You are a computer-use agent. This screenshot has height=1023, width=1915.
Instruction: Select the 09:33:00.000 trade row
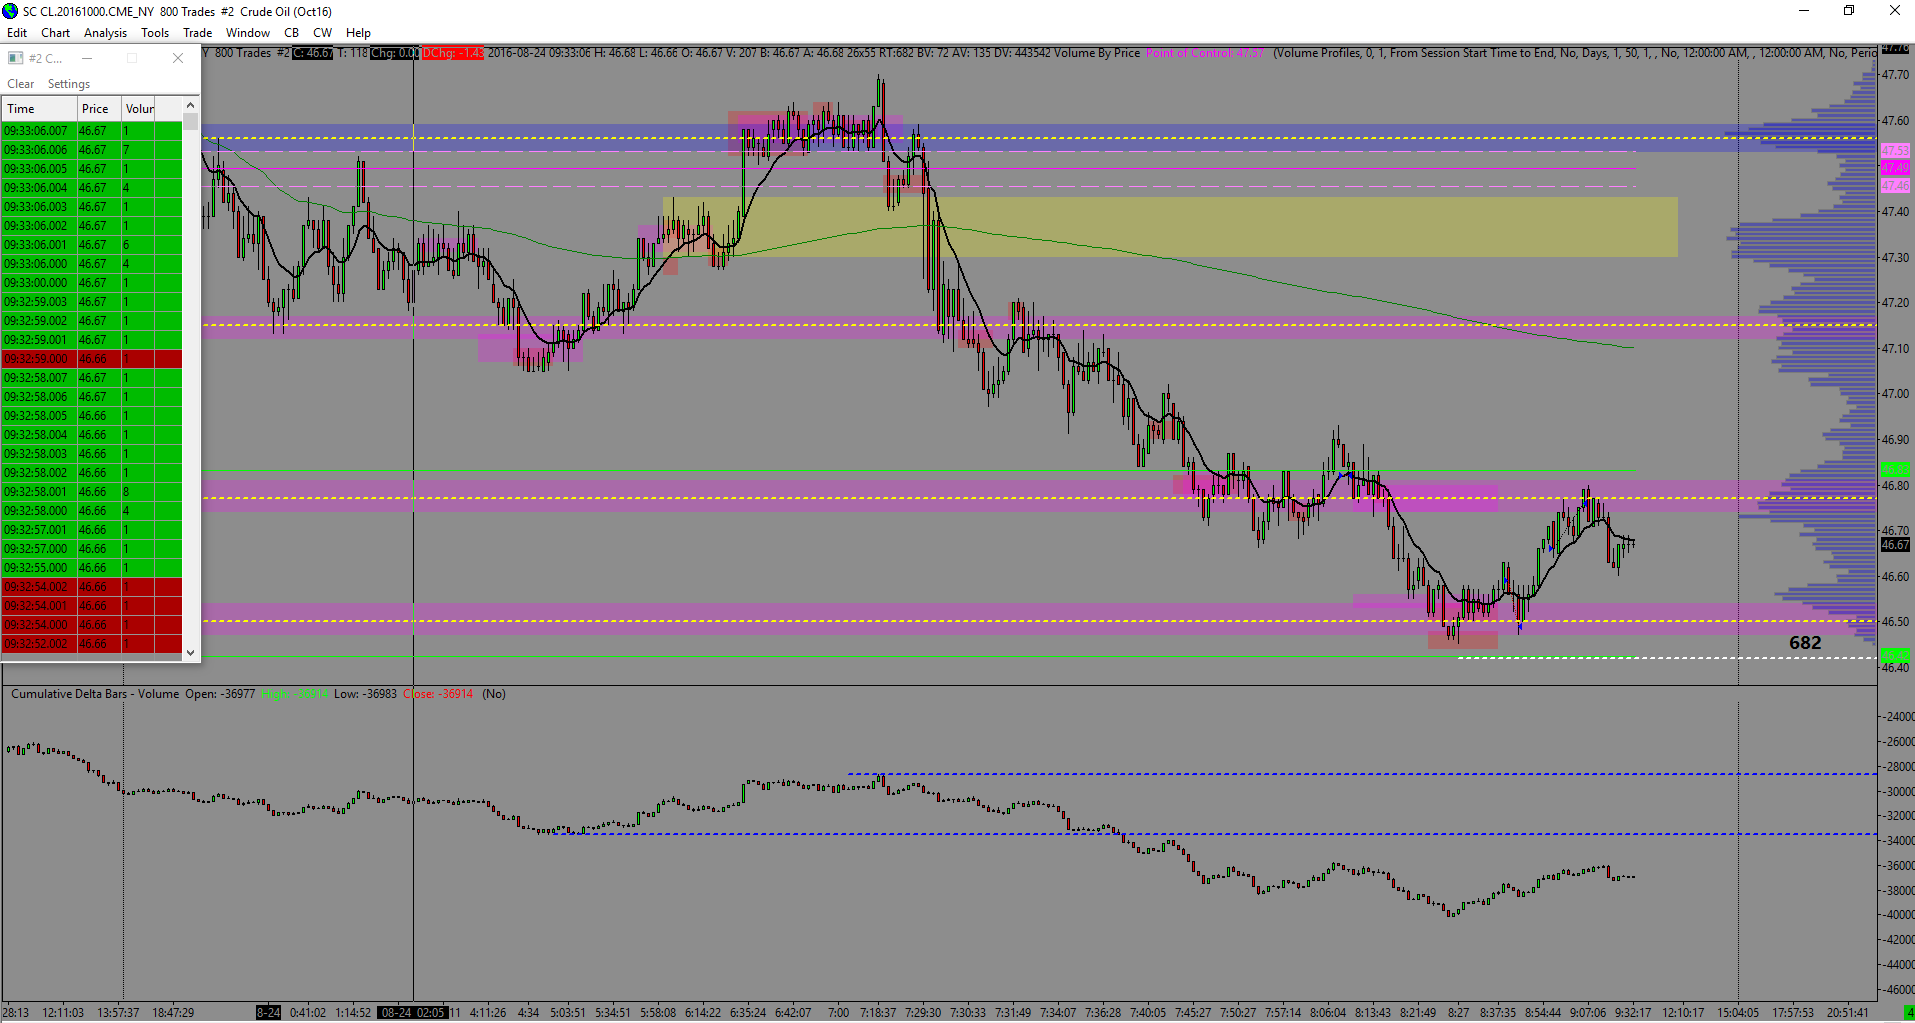(92, 283)
